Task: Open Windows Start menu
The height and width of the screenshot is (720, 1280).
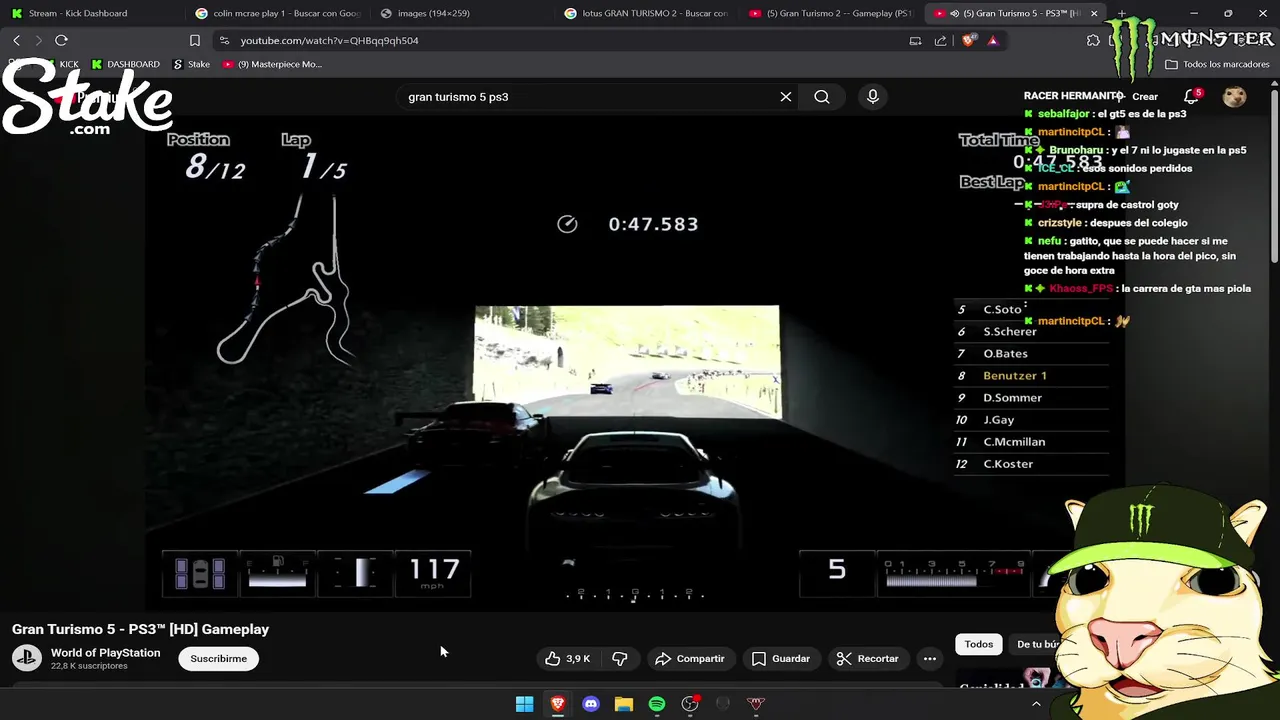Action: 524,704
